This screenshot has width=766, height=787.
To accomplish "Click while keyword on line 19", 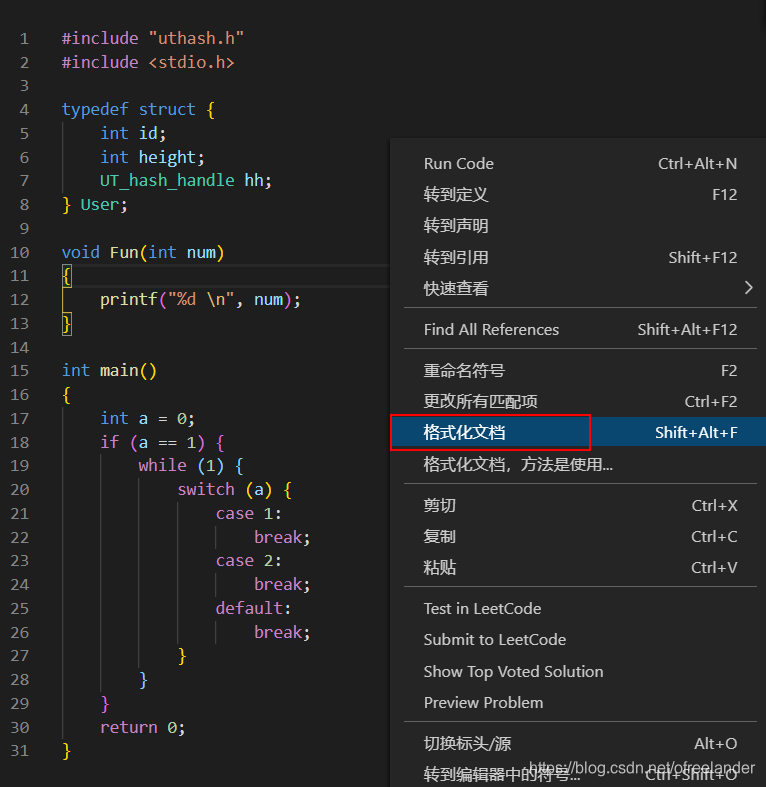I will (162, 466).
